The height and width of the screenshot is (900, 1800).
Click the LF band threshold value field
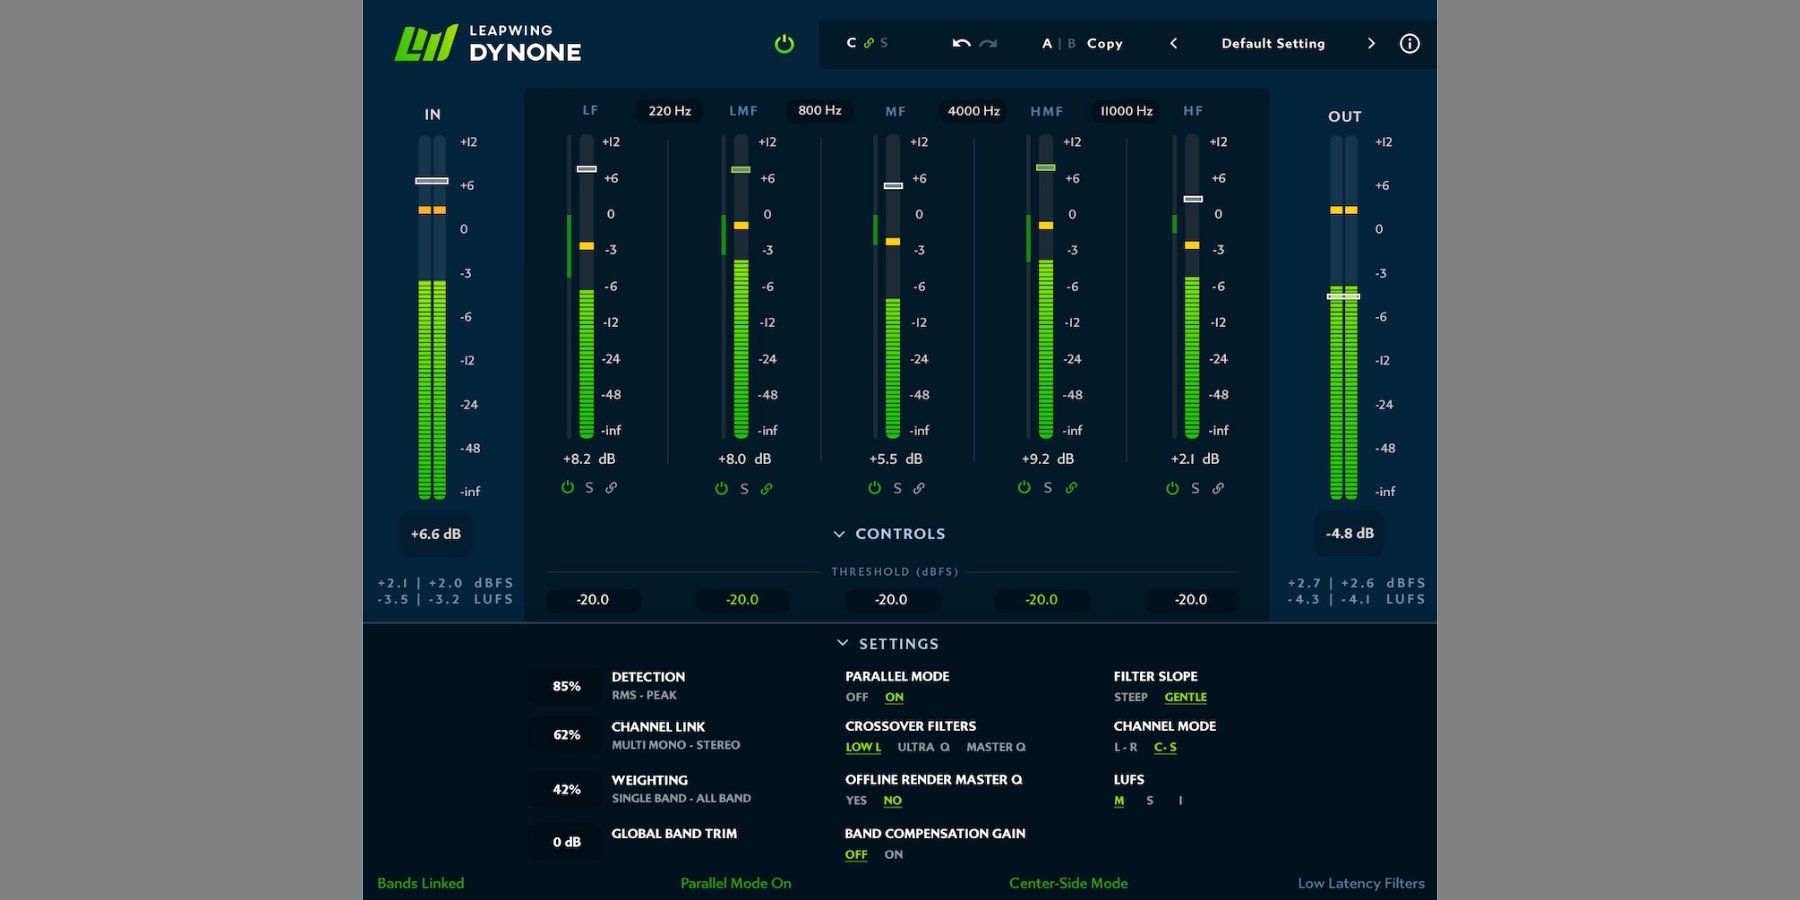click(592, 600)
